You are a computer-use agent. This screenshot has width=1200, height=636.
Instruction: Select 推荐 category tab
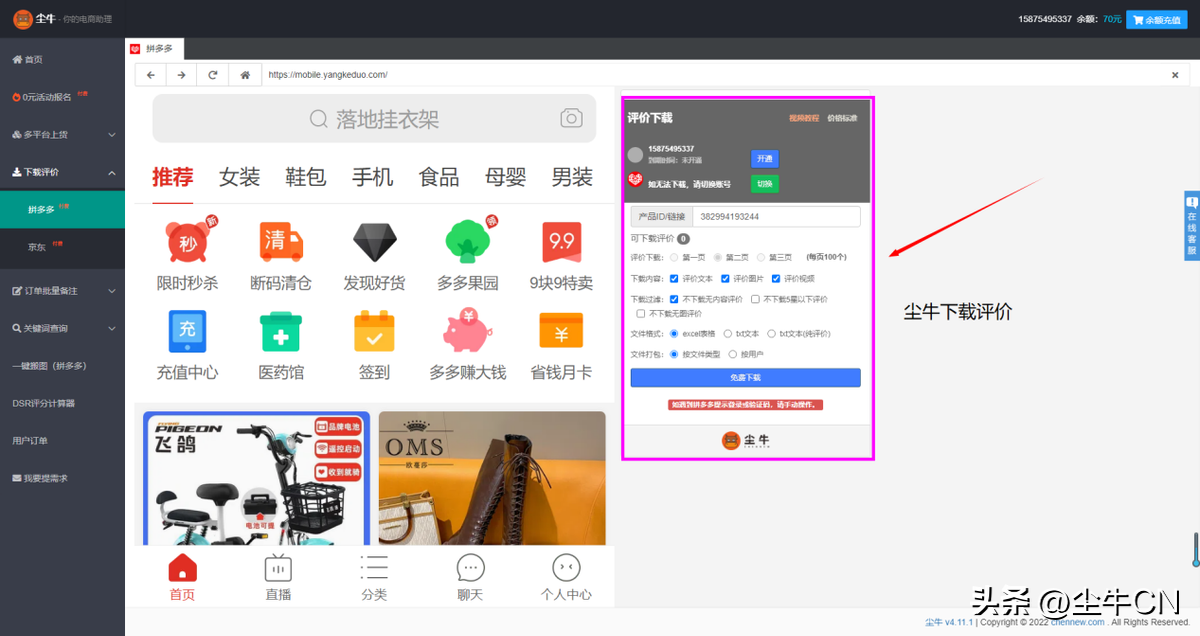coord(172,177)
